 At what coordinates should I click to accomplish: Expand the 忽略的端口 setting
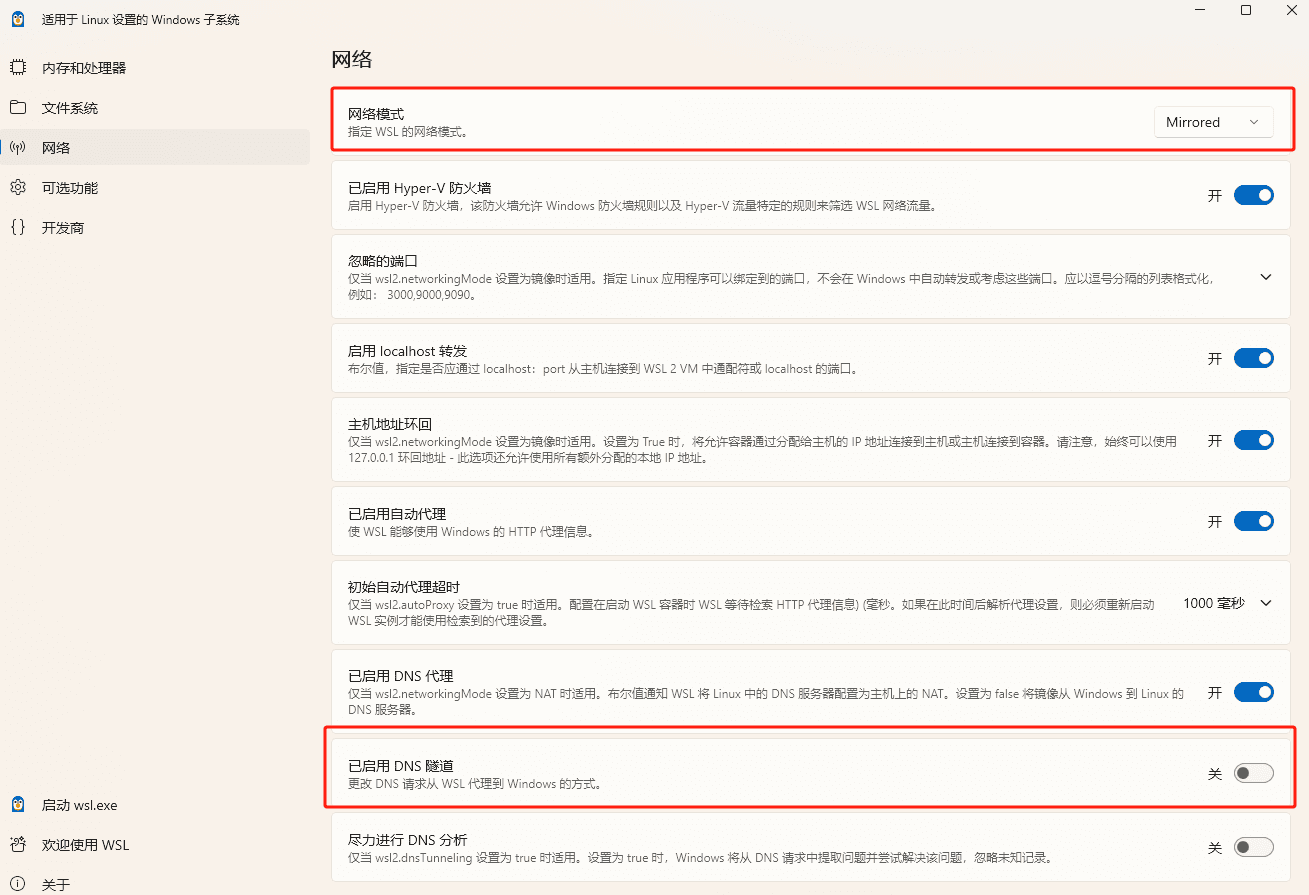(x=1265, y=277)
